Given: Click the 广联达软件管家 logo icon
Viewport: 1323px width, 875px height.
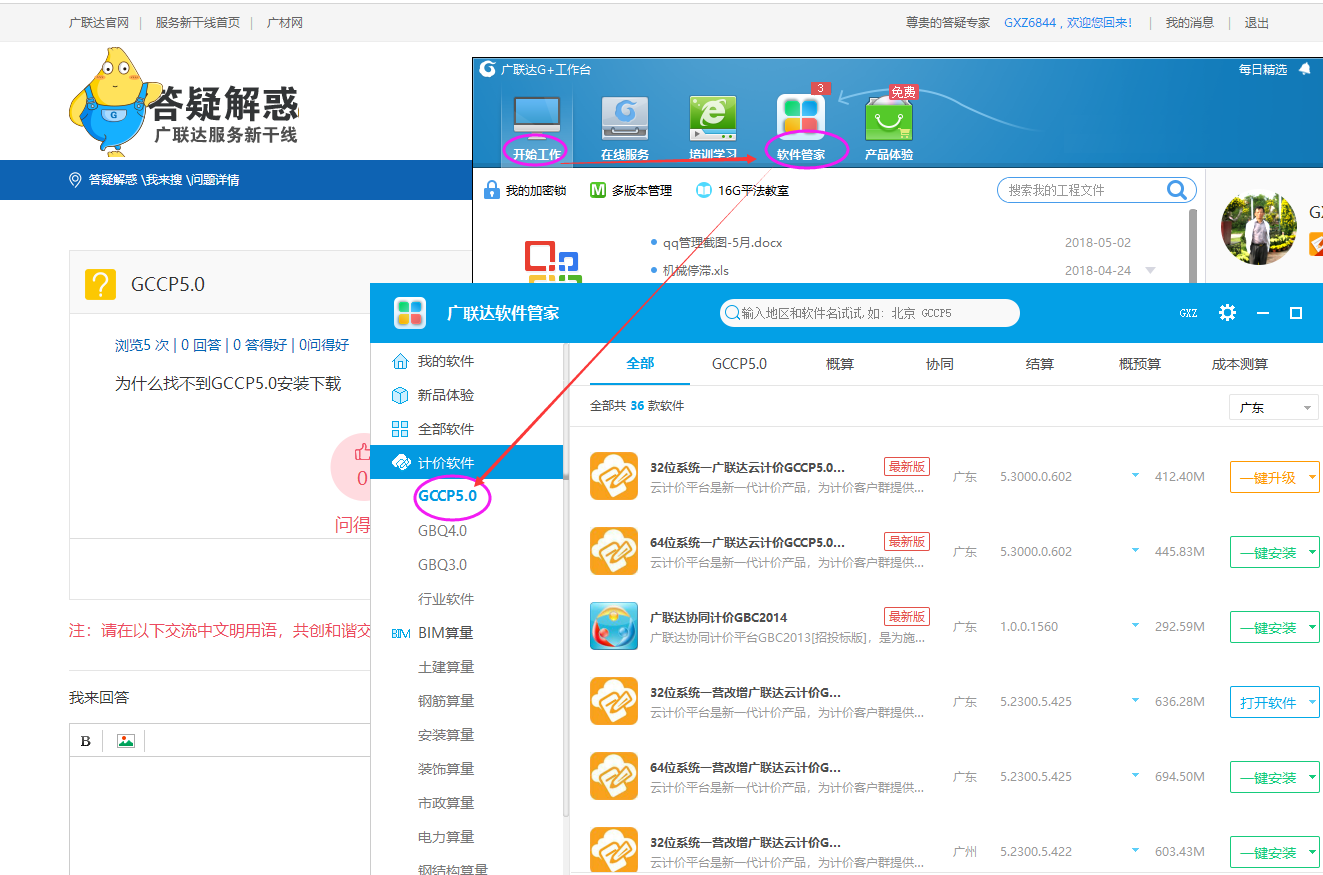Looking at the screenshot, I should point(410,313).
